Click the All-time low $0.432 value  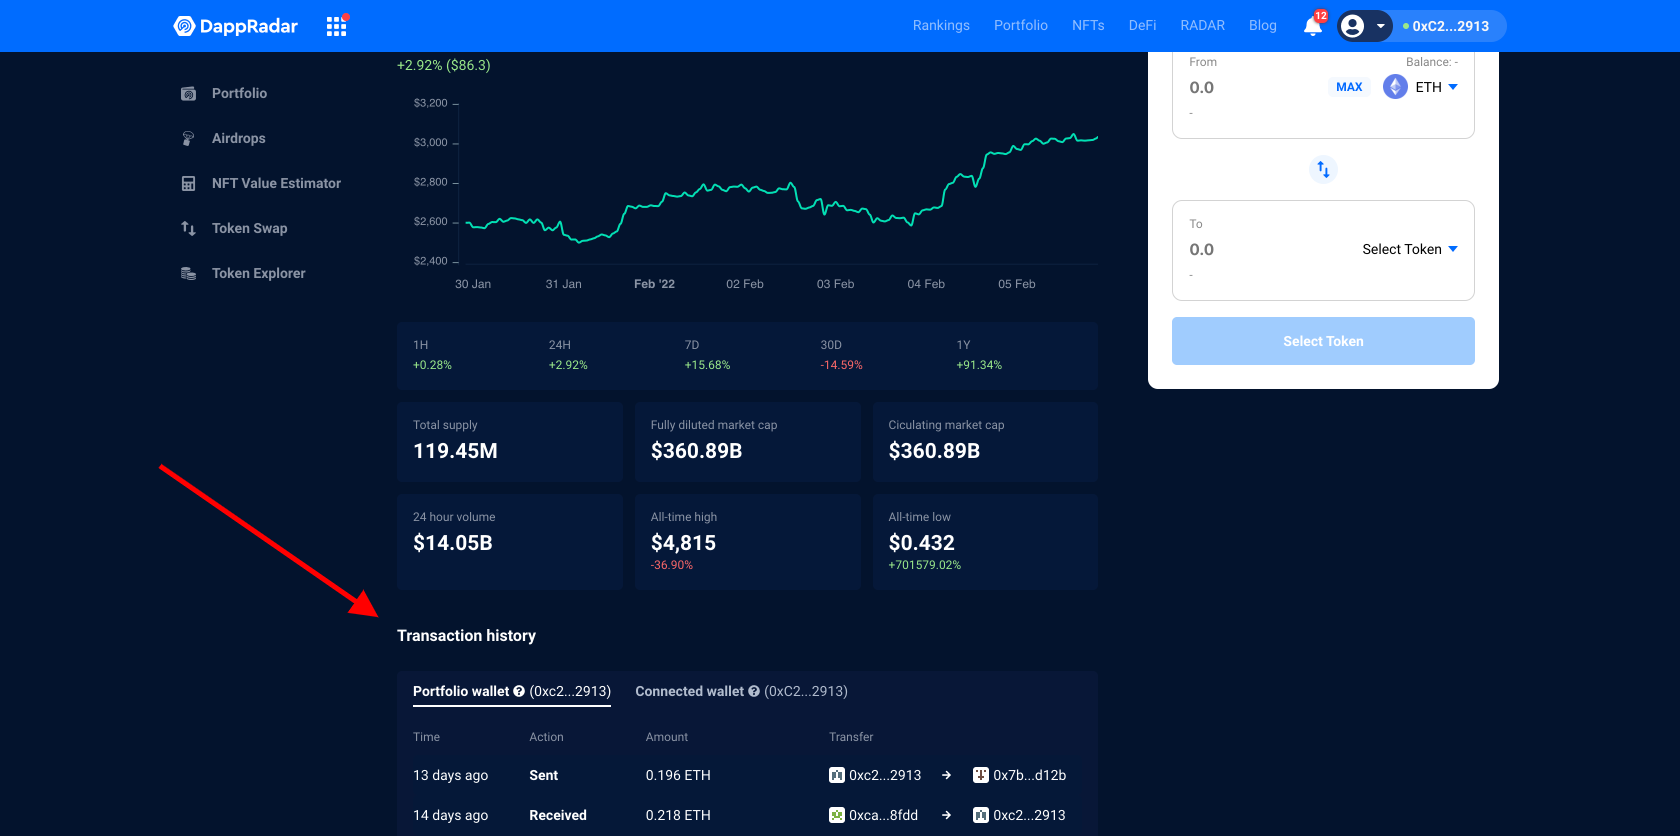pyautogui.click(x=921, y=543)
